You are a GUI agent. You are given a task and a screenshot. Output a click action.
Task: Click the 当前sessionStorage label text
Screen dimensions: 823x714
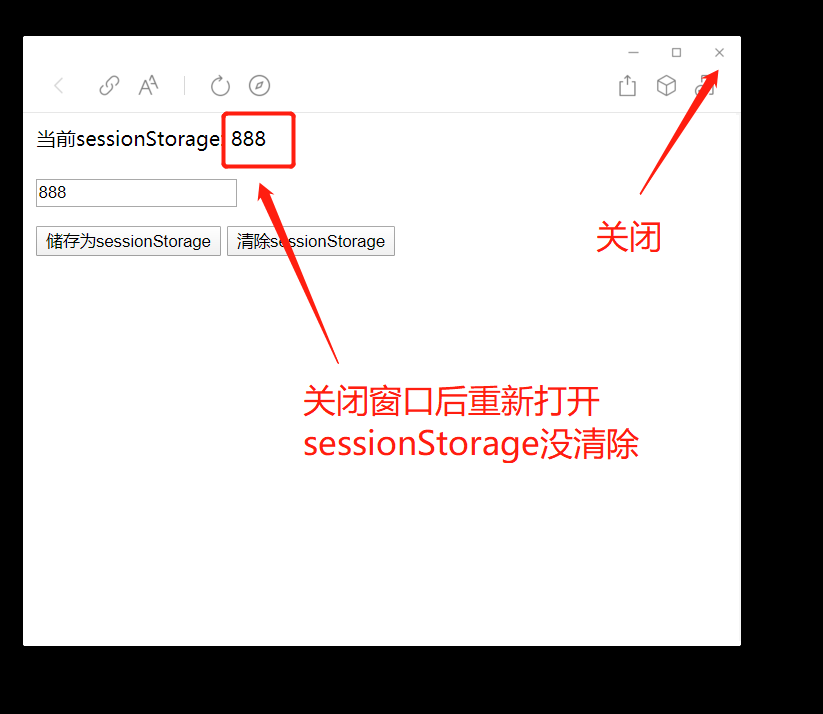tap(129, 140)
